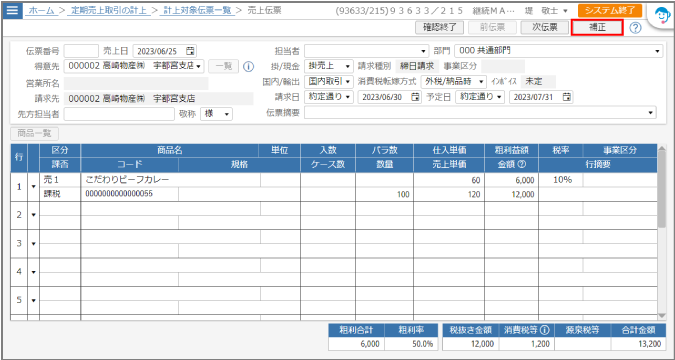Show 金額 column help icon
The height and width of the screenshot is (360, 675).
pos(522,164)
